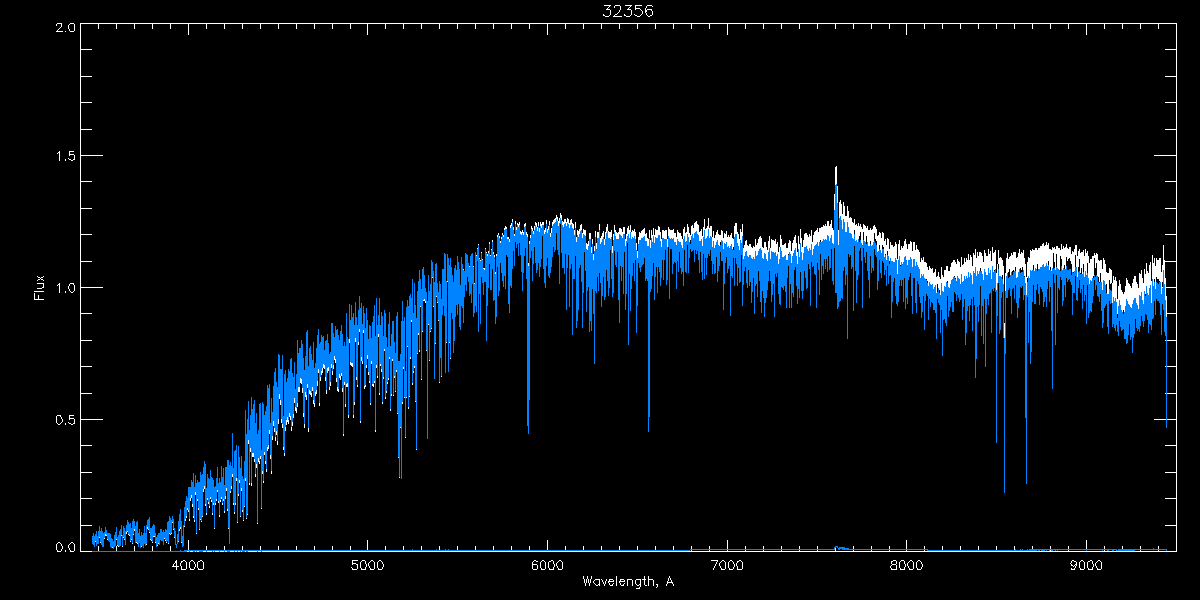Select the 7000 x-axis tick label

coord(727,565)
